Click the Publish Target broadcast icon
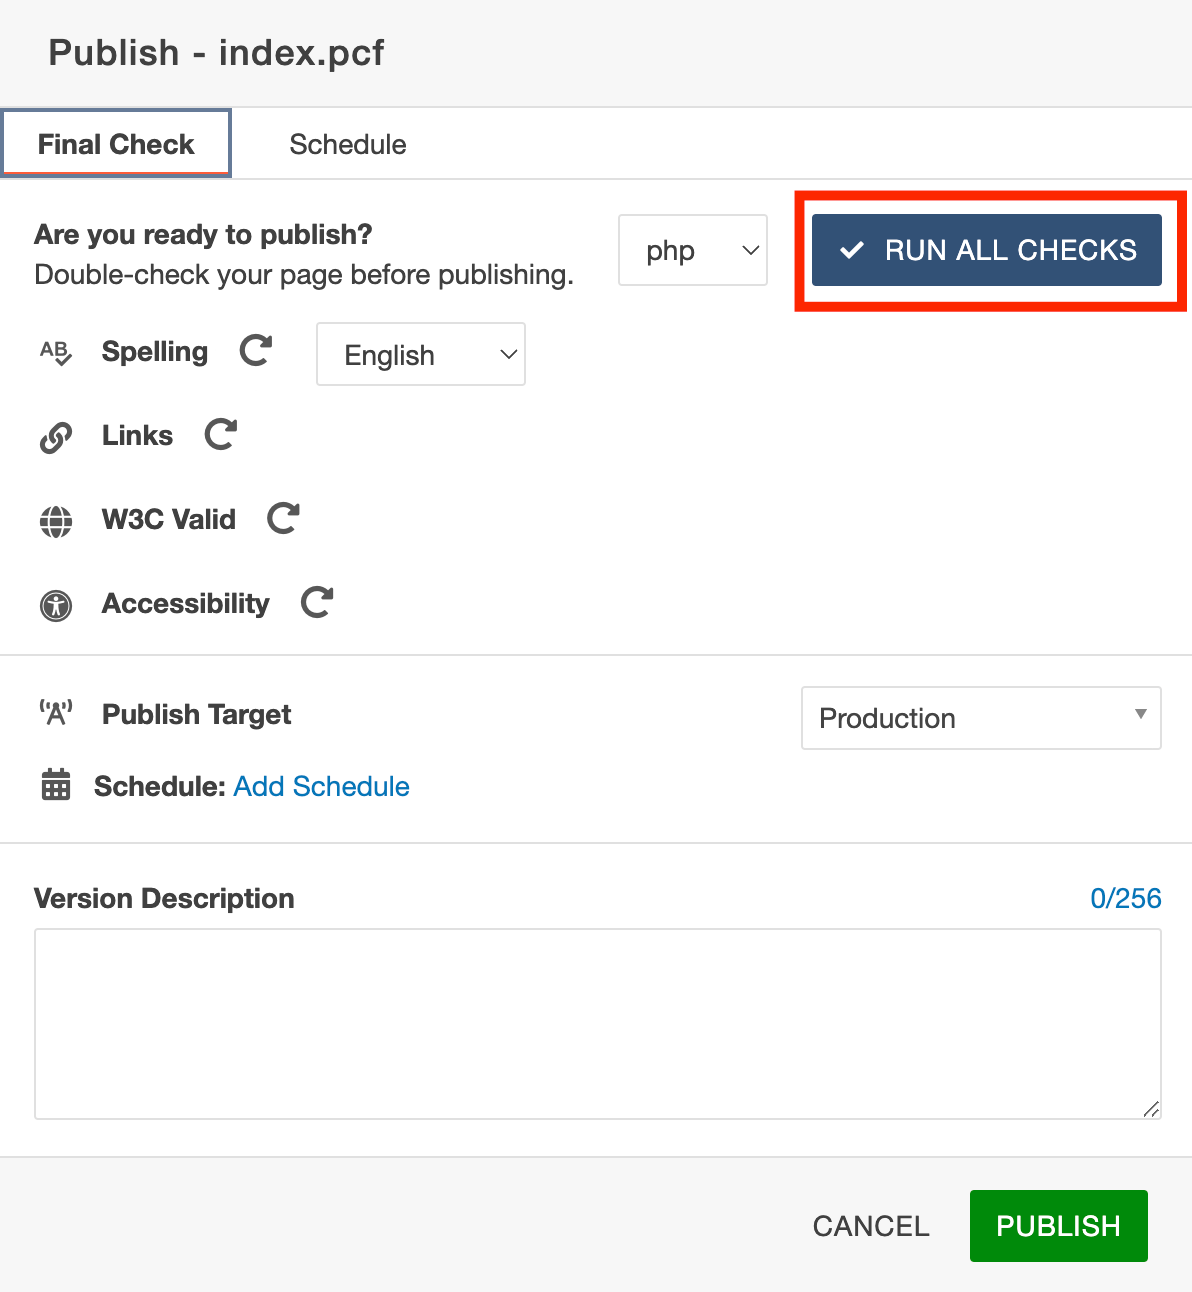Image resolution: width=1192 pixels, height=1292 pixels. coord(56,714)
